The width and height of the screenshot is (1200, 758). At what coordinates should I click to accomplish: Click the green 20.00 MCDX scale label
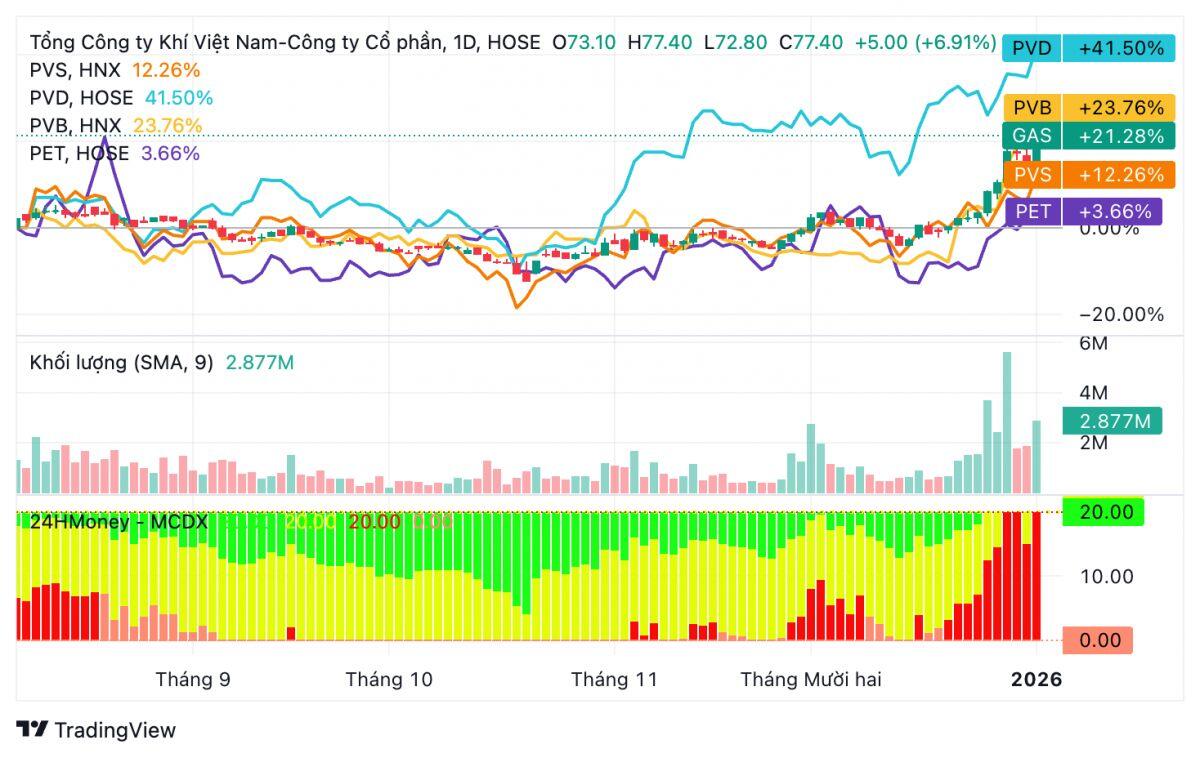click(x=1104, y=512)
